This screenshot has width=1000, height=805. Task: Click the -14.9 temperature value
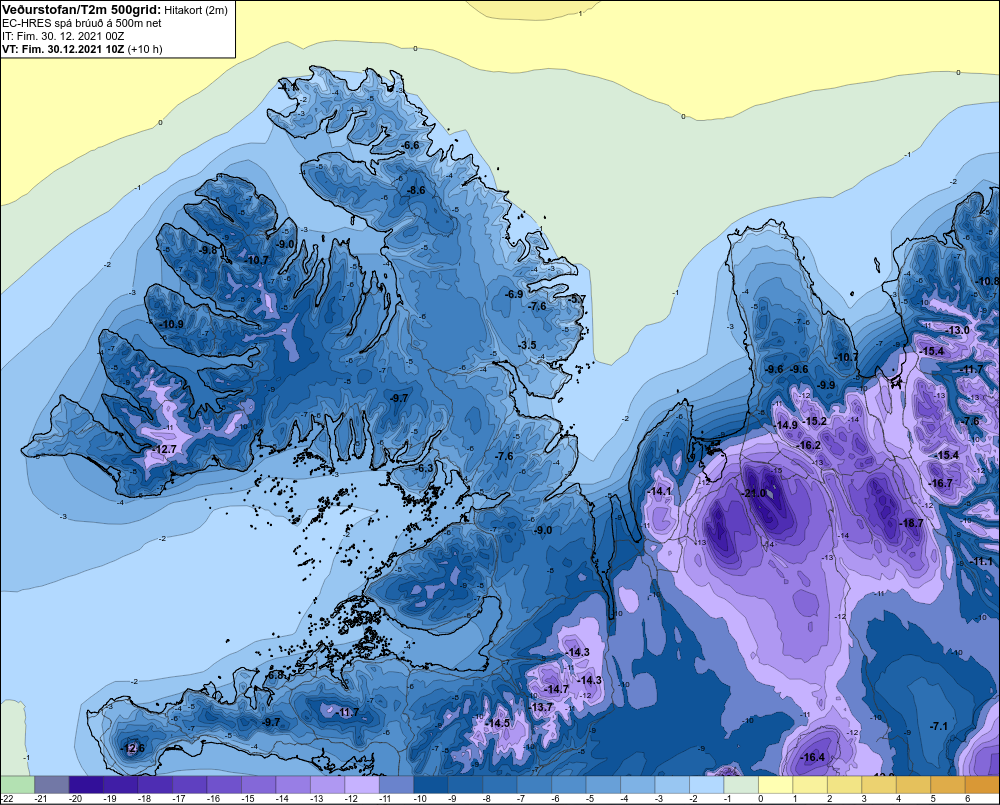[x=786, y=425]
